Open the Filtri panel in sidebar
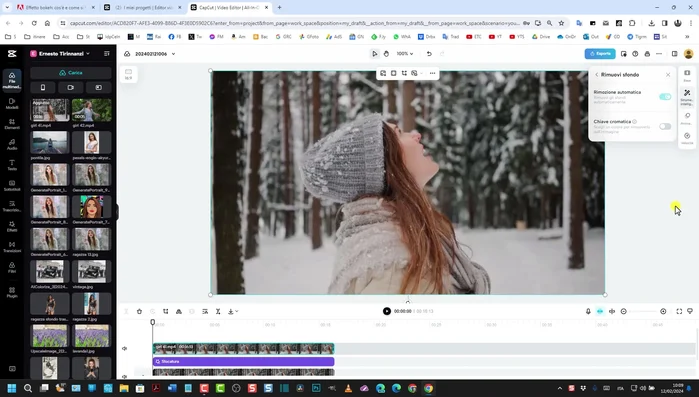Image resolution: width=699 pixels, height=397 pixels. click(x=12, y=267)
